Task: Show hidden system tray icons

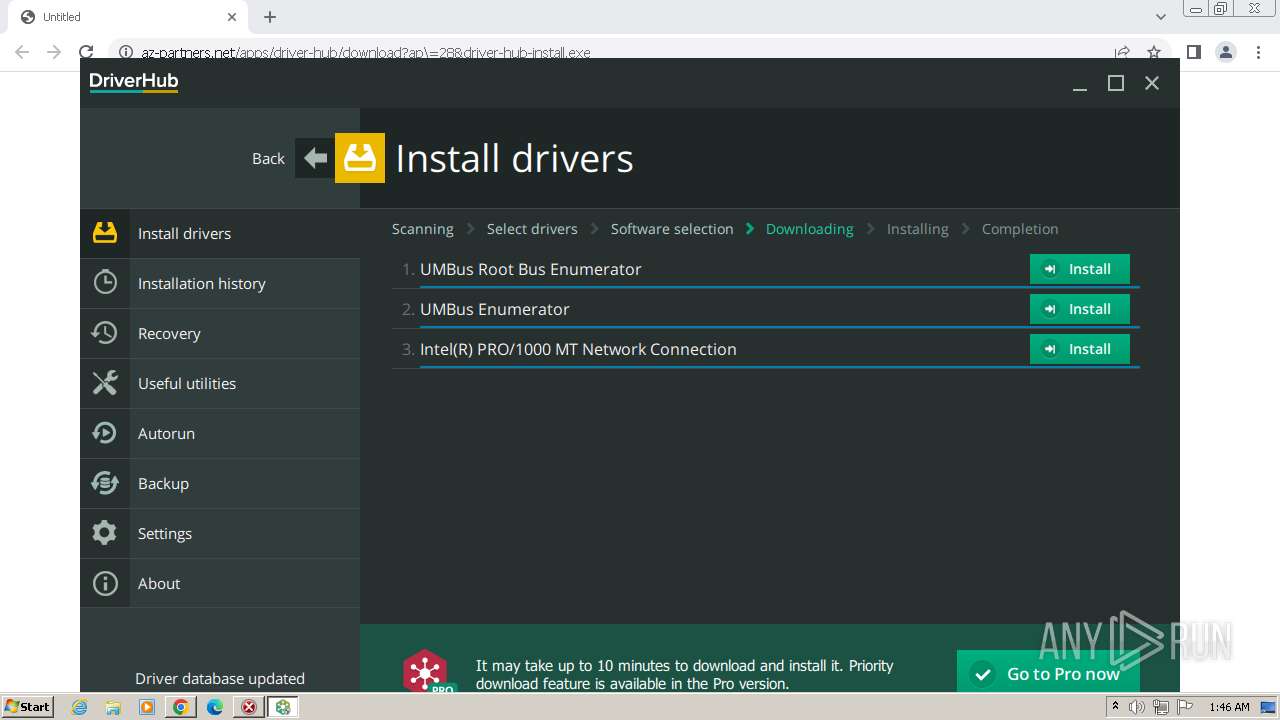Action: pos(1115,707)
